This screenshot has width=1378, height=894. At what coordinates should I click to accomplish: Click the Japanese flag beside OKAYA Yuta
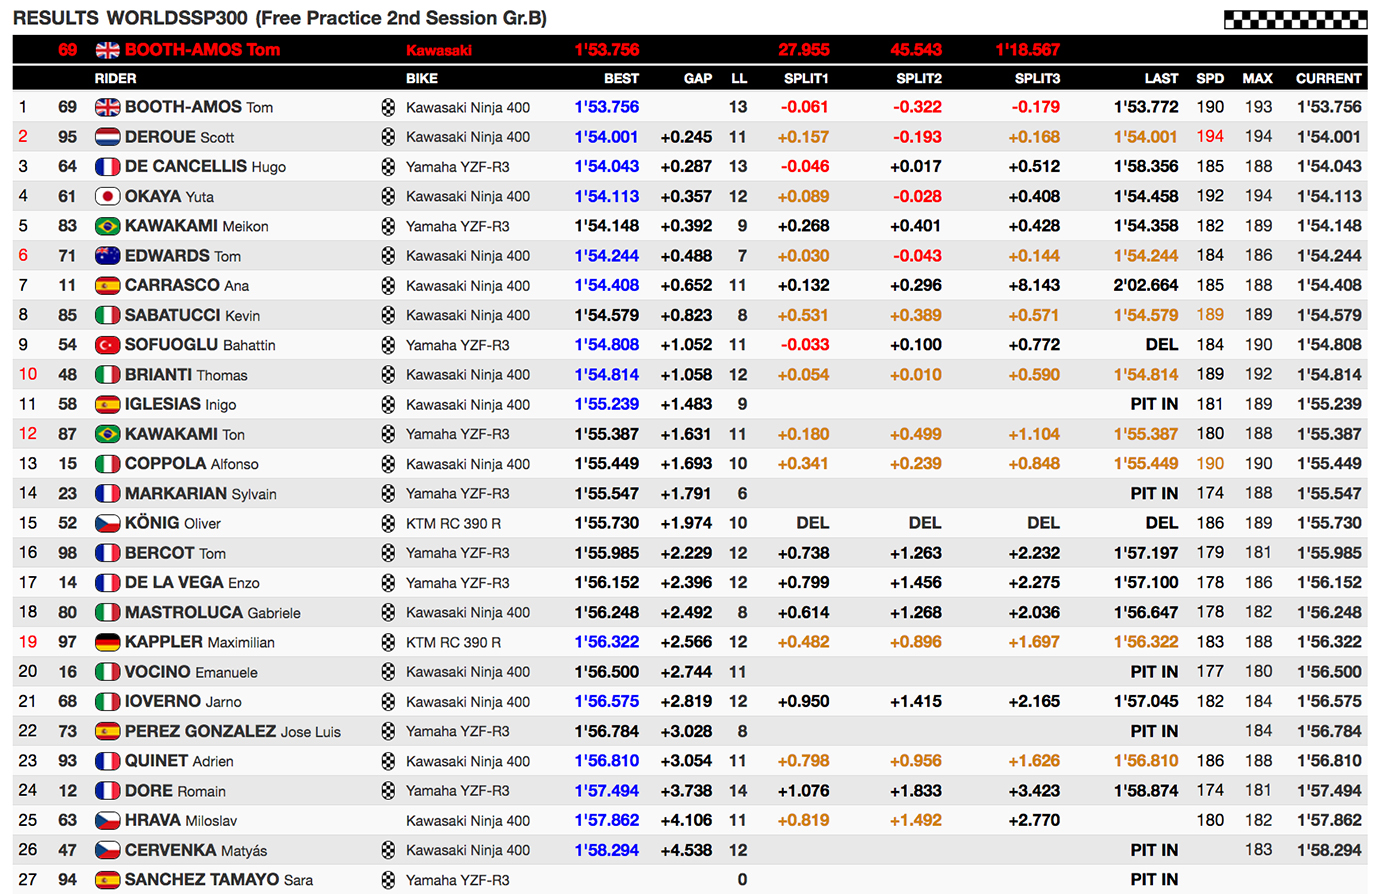click(107, 197)
